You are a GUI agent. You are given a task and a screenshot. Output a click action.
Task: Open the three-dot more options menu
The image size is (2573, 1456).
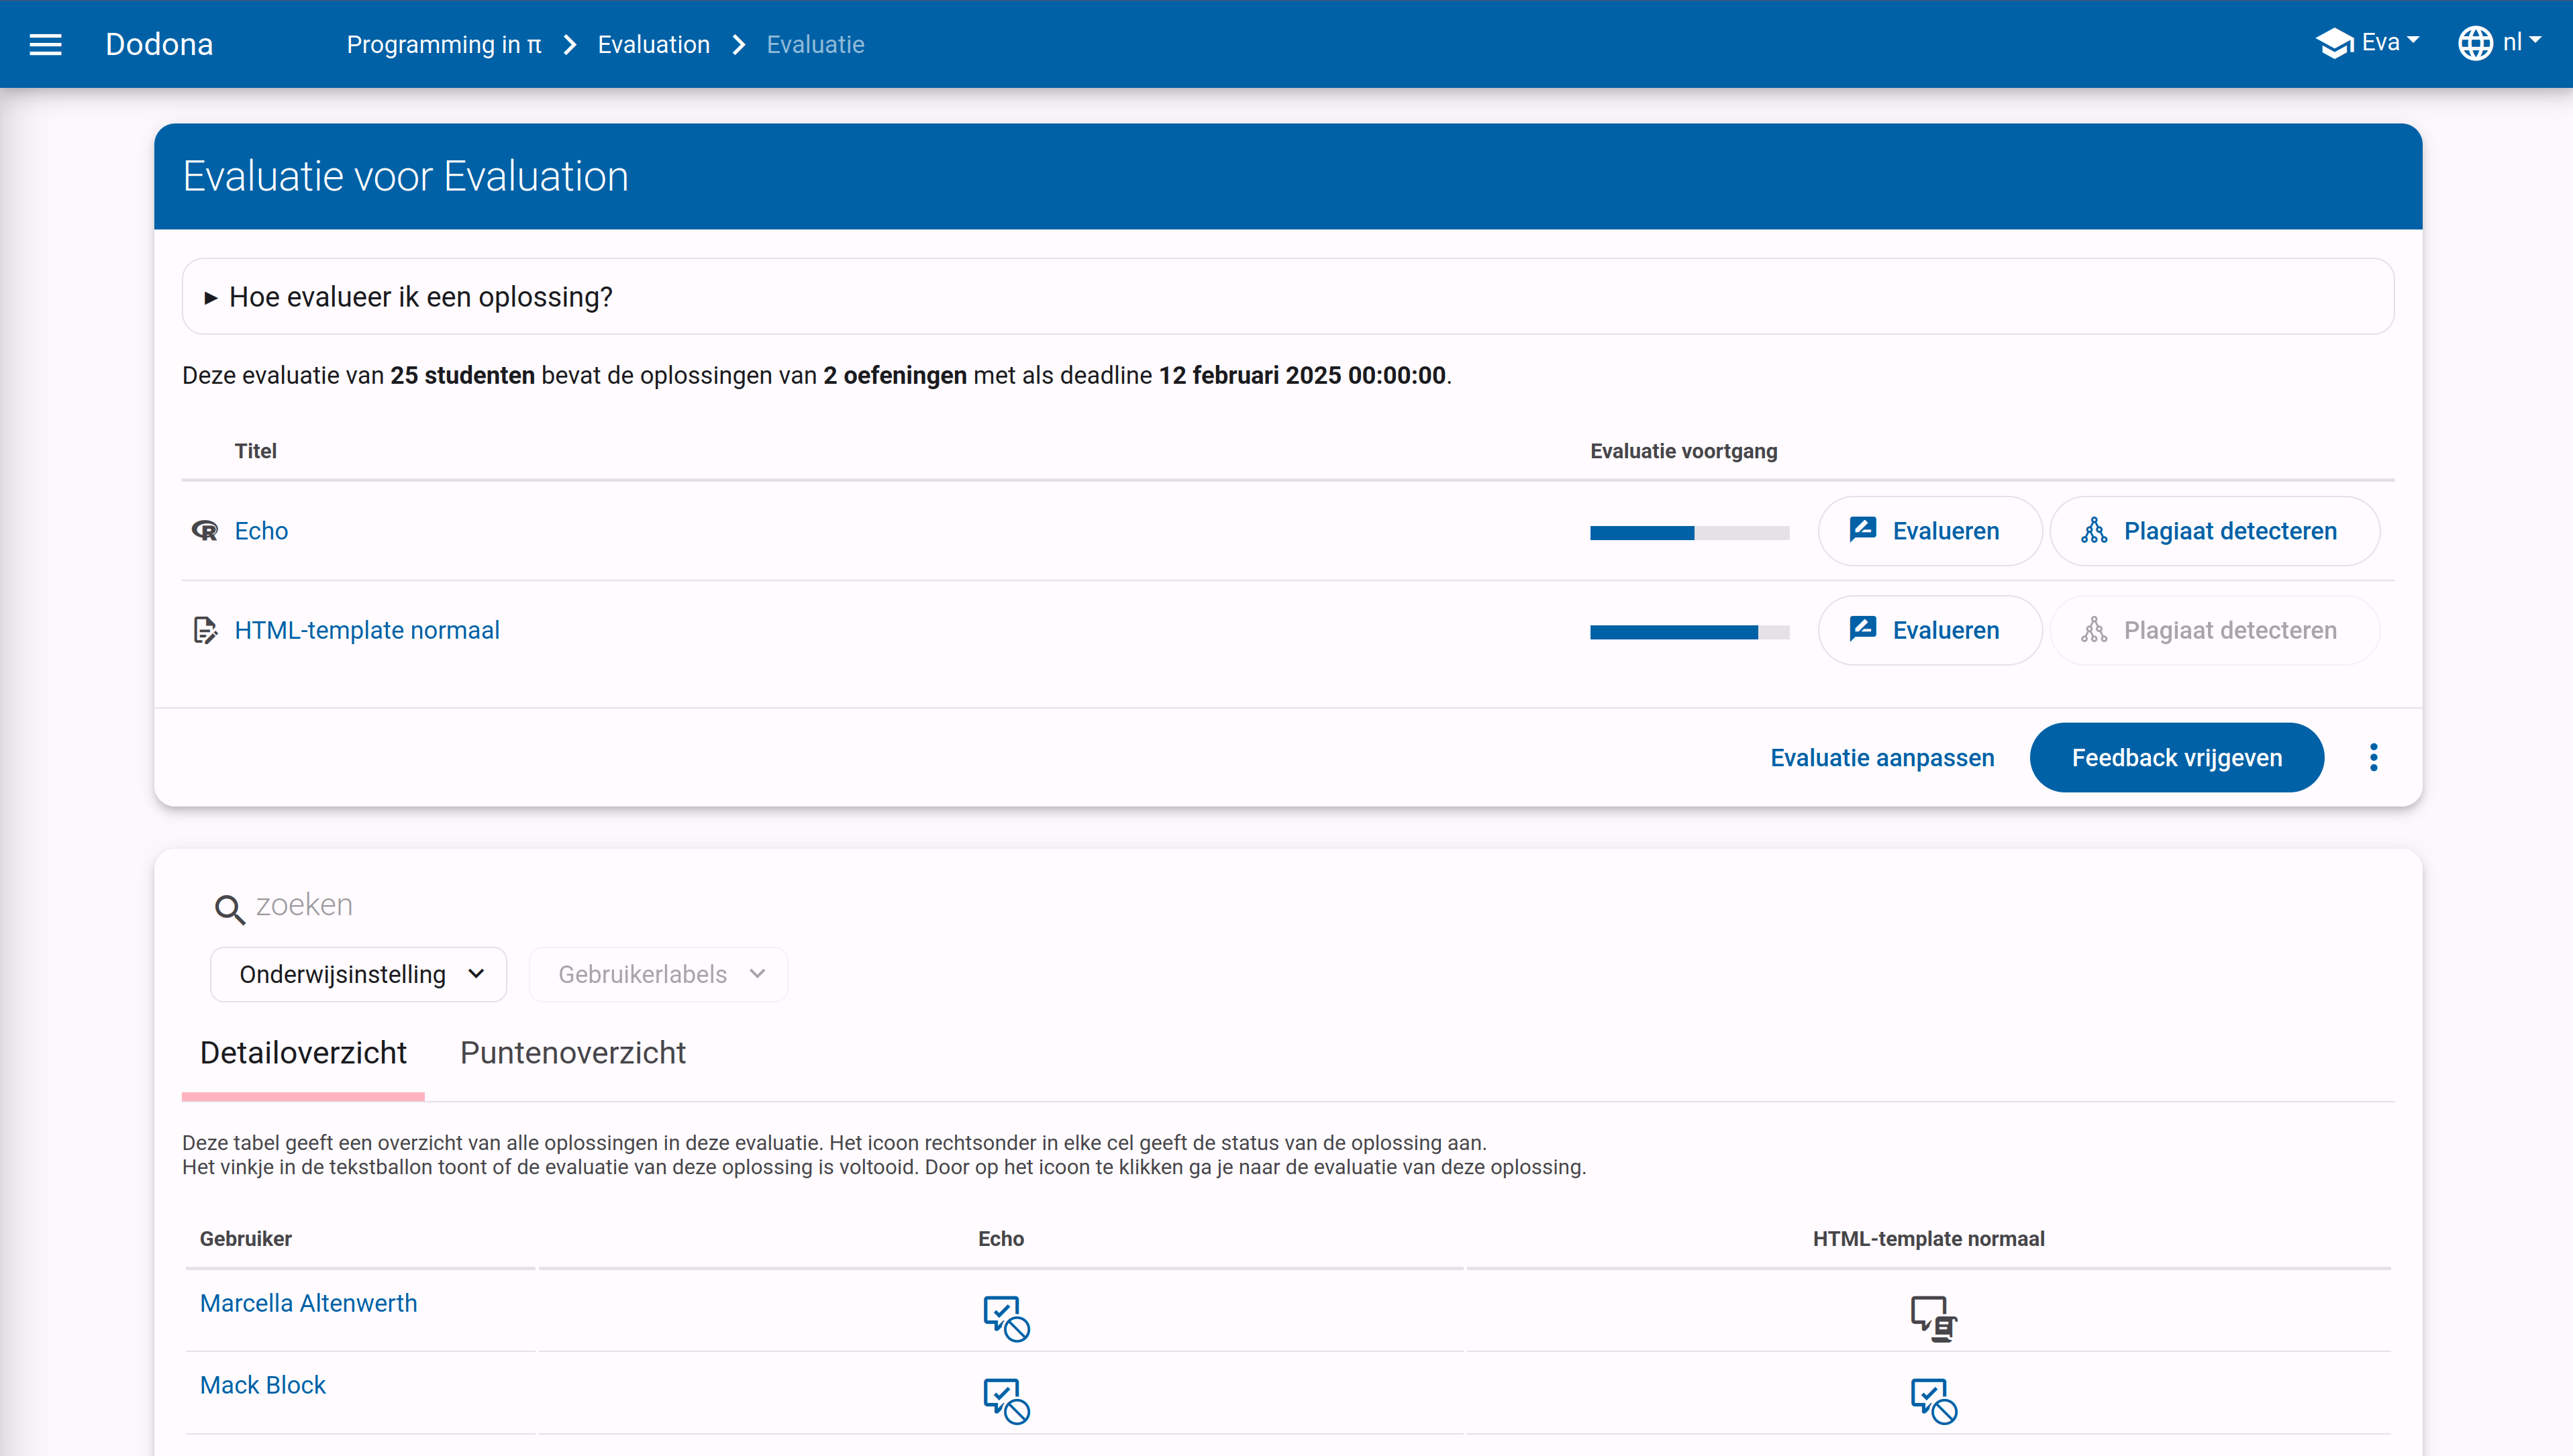(2373, 757)
